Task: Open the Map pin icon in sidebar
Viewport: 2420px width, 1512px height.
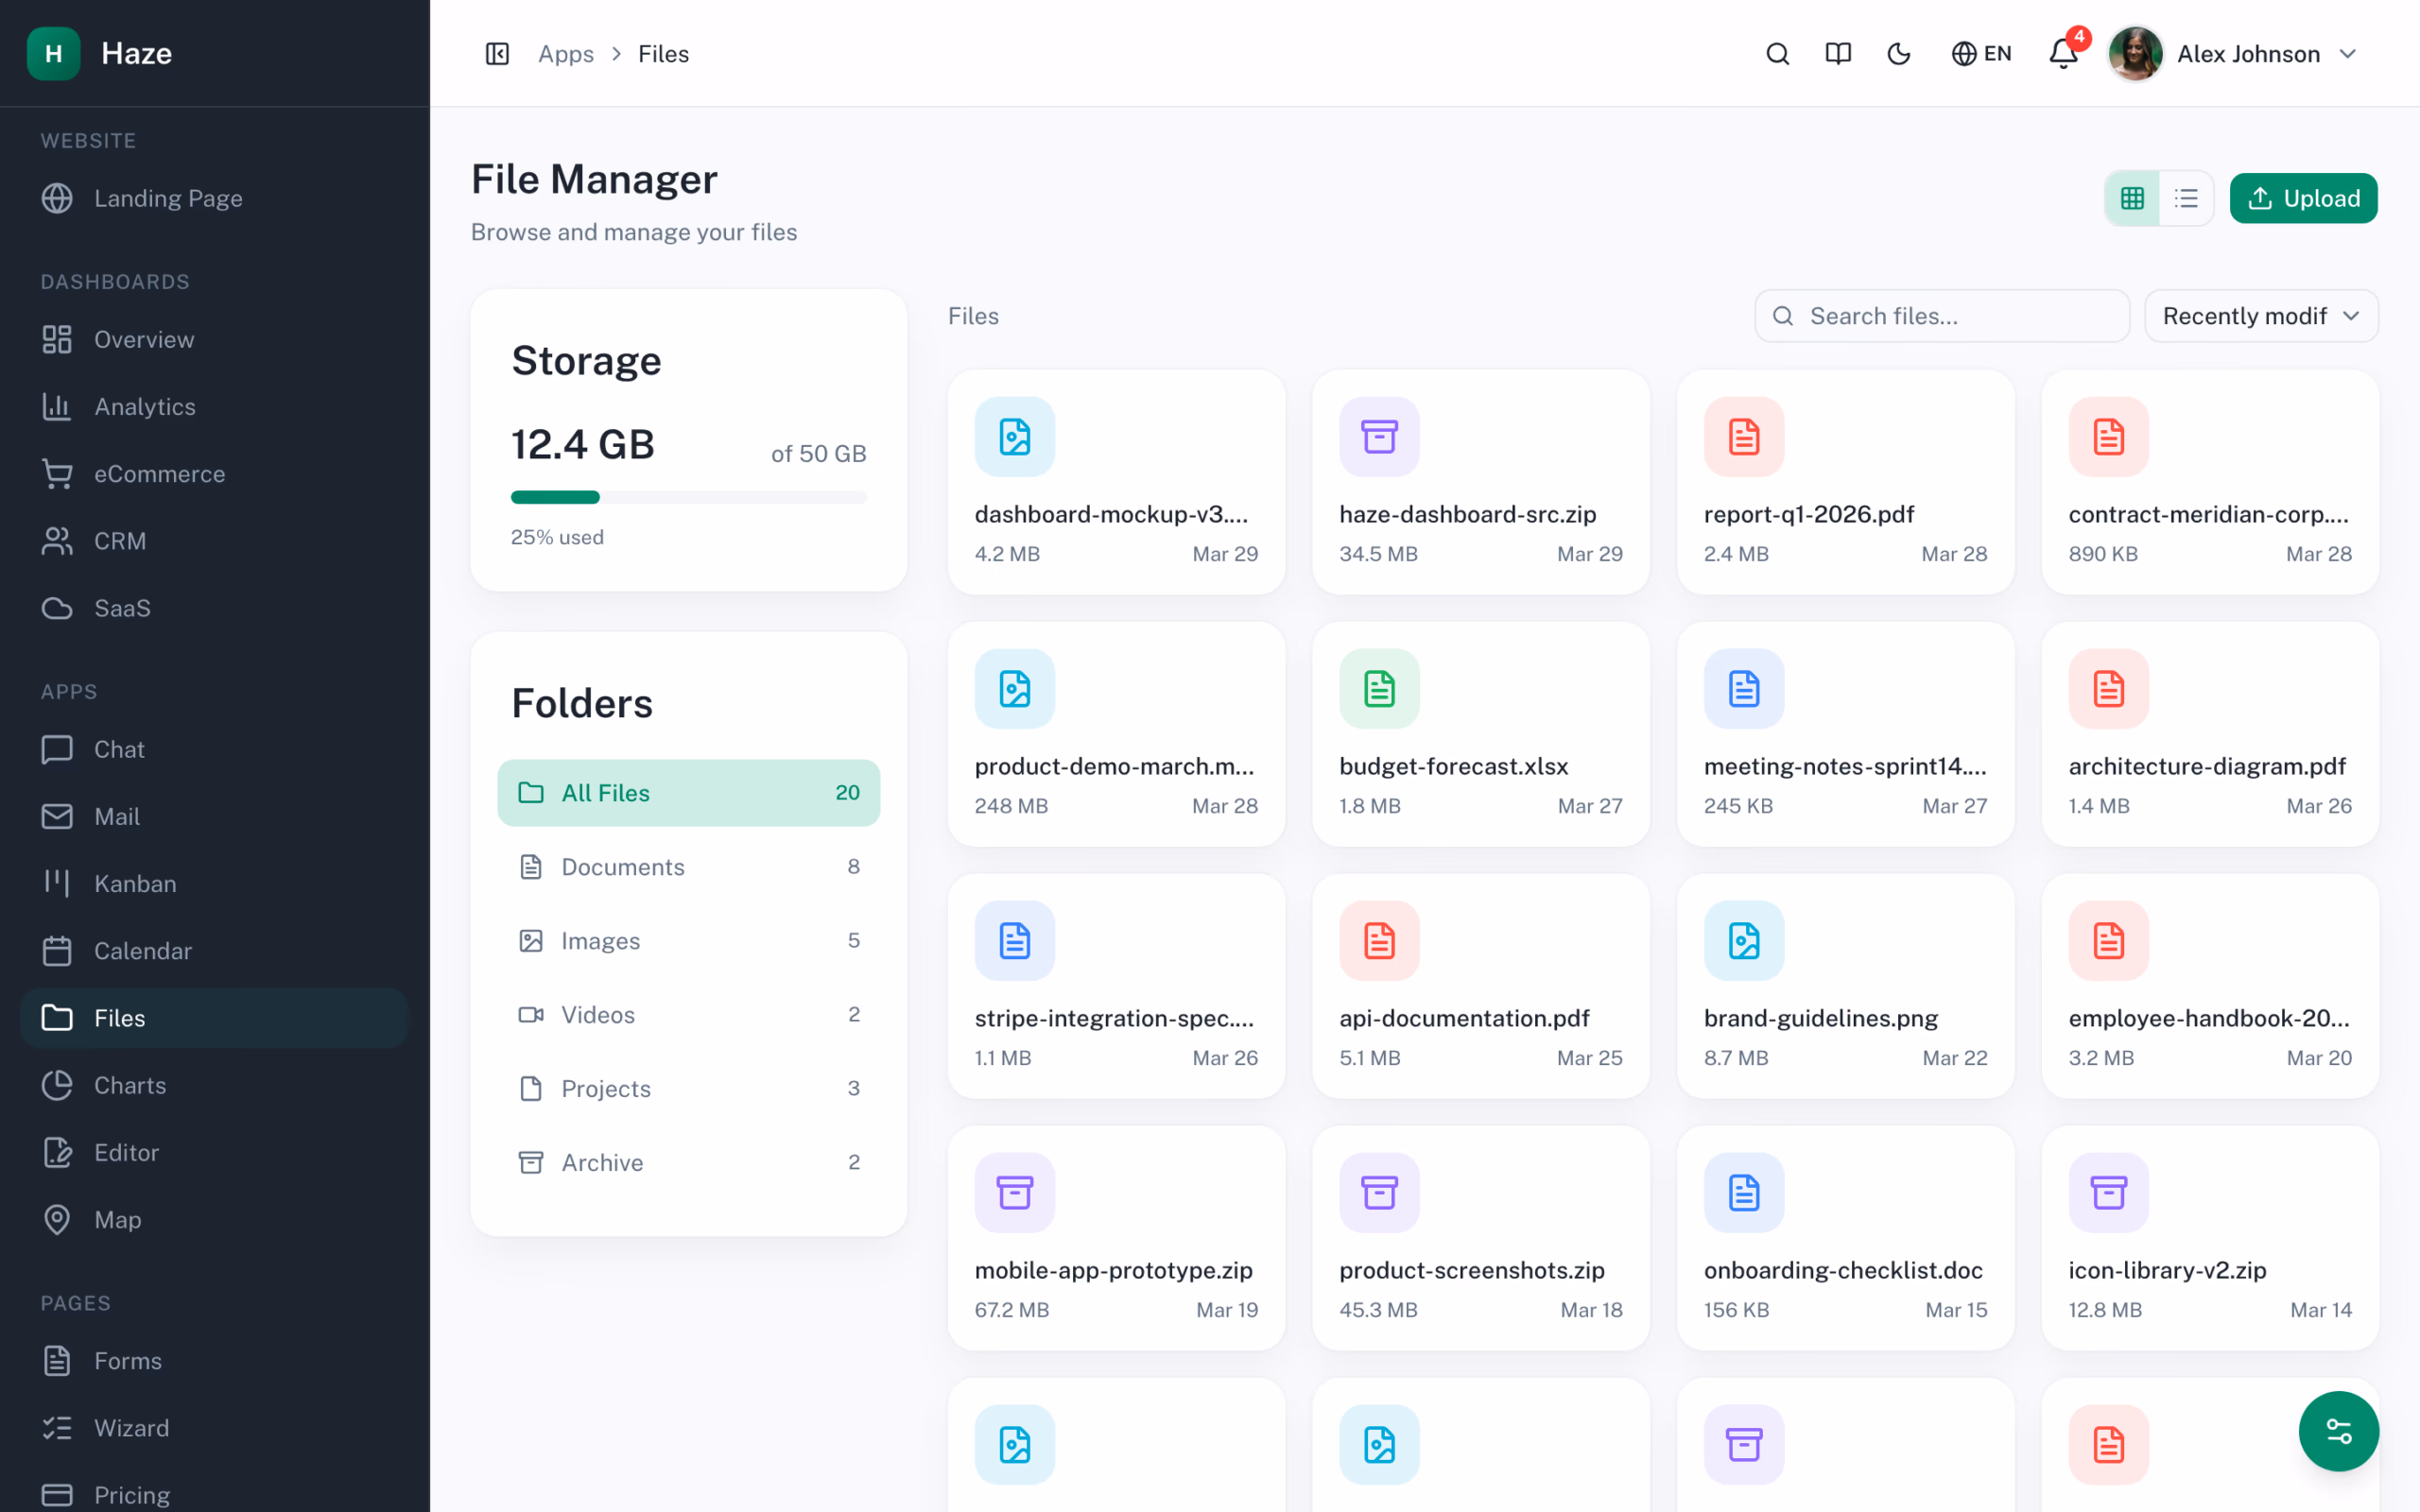Action: pyautogui.click(x=57, y=1219)
